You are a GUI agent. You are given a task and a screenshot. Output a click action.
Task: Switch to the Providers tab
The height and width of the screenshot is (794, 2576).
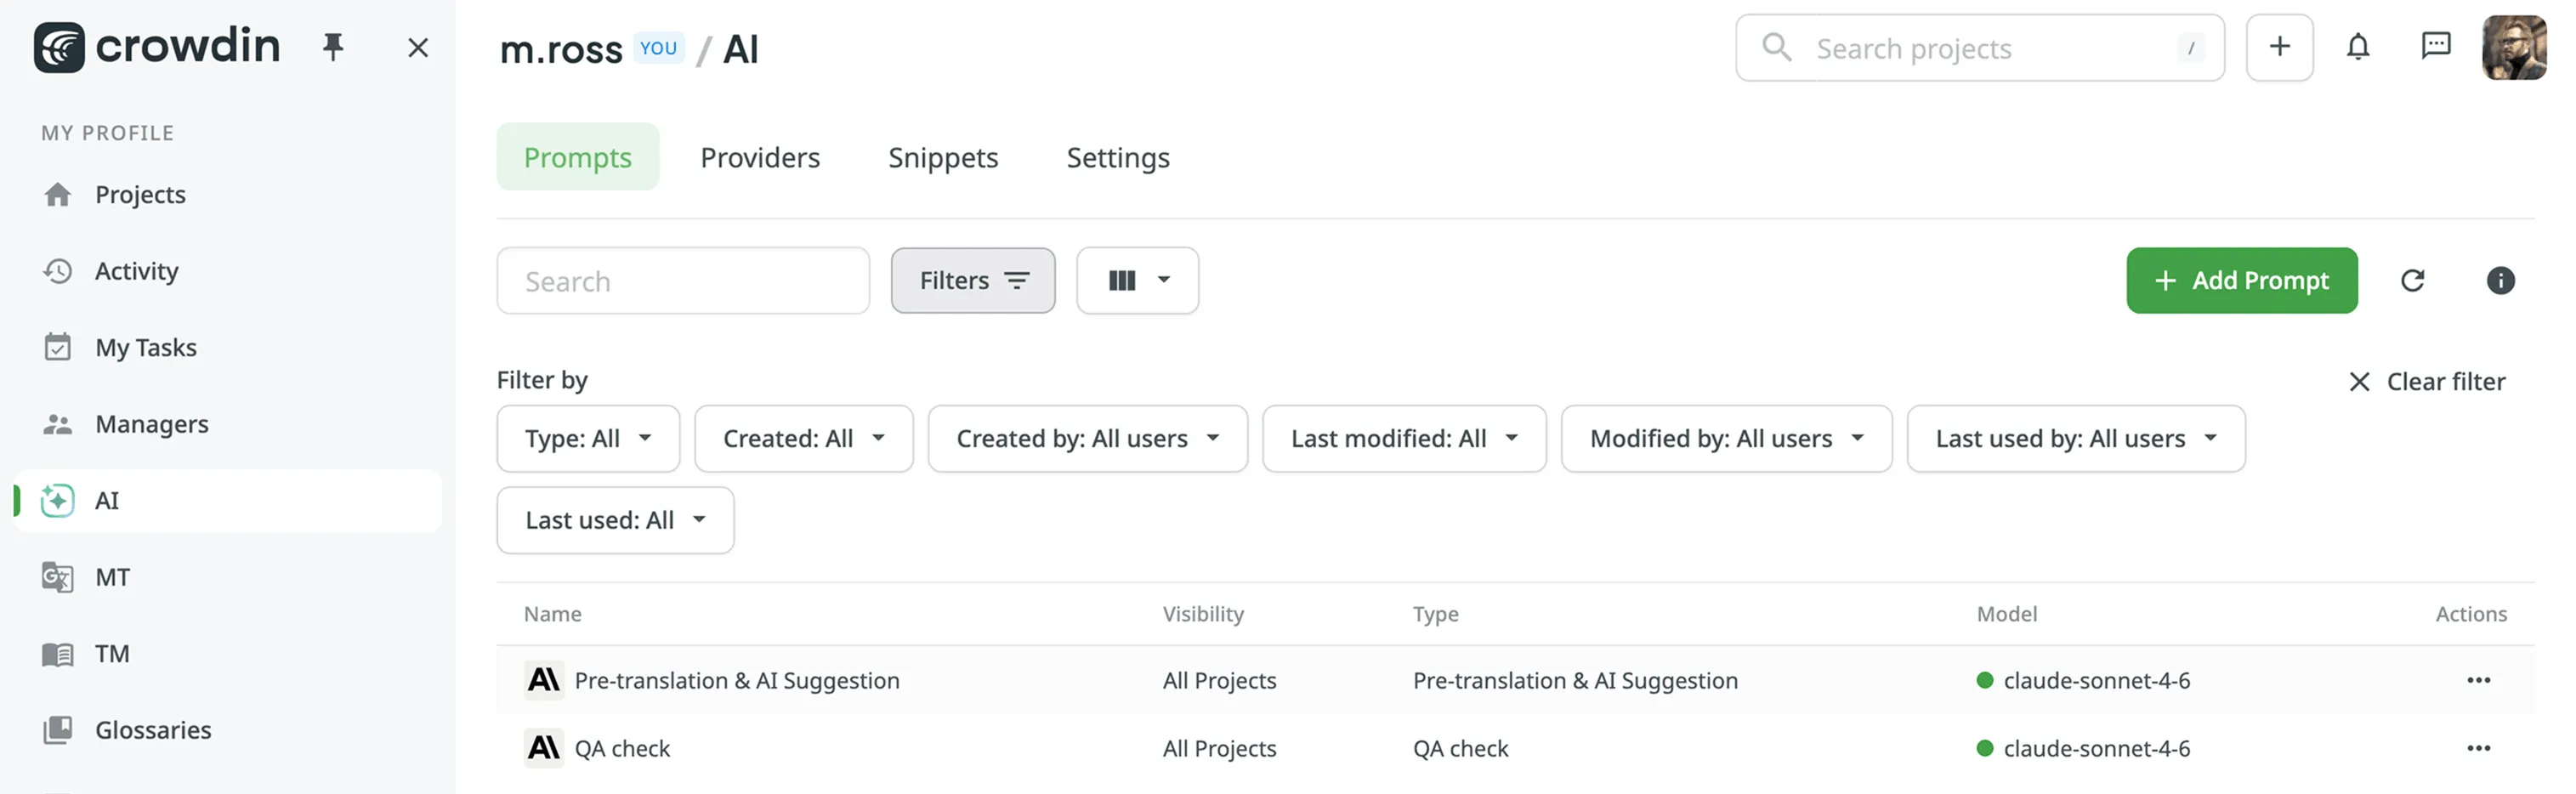pyautogui.click(x=760, y=157)
